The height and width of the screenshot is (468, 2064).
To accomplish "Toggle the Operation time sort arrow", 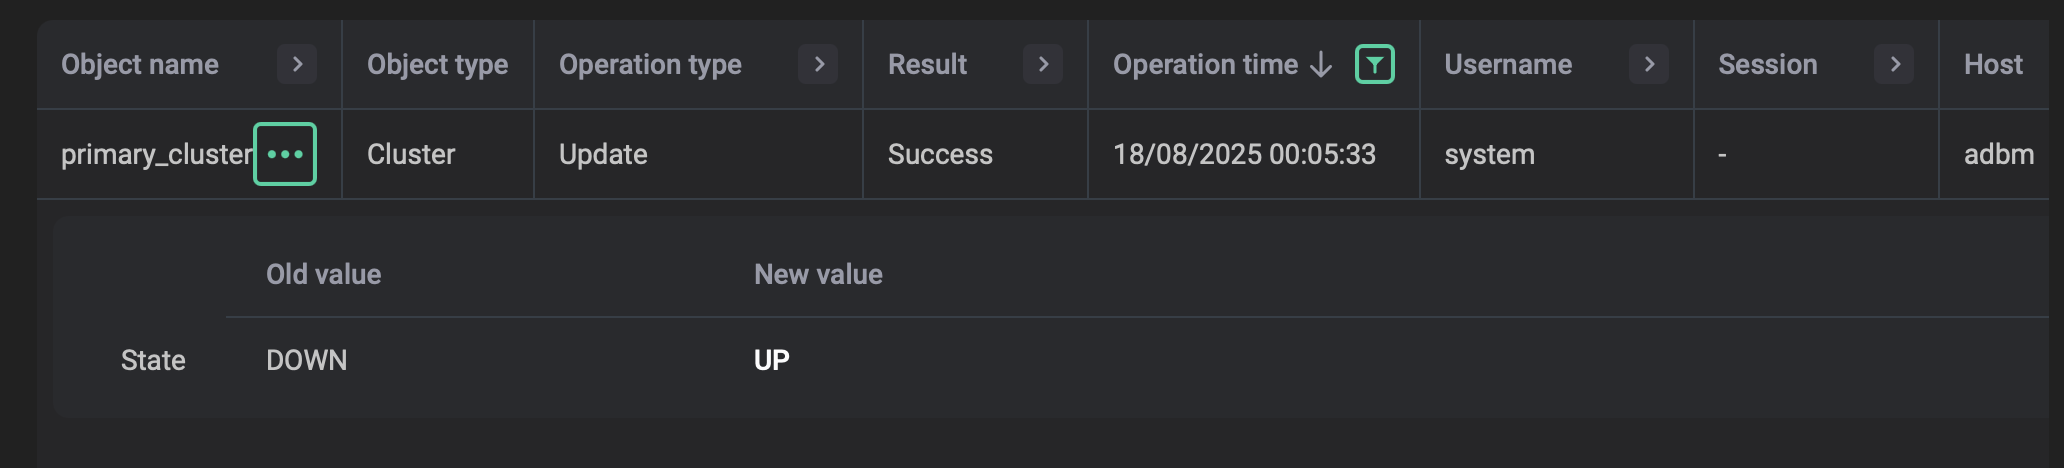I will point(1321,65).
